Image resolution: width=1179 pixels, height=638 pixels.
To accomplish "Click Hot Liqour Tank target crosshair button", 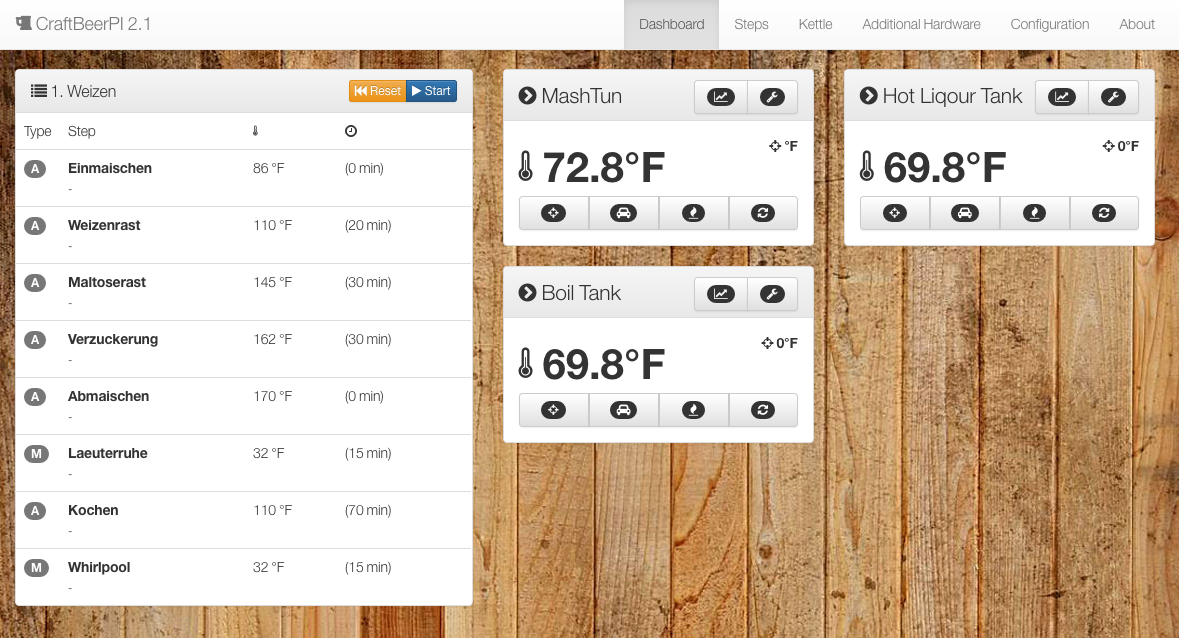I will [x=894, y=213].
